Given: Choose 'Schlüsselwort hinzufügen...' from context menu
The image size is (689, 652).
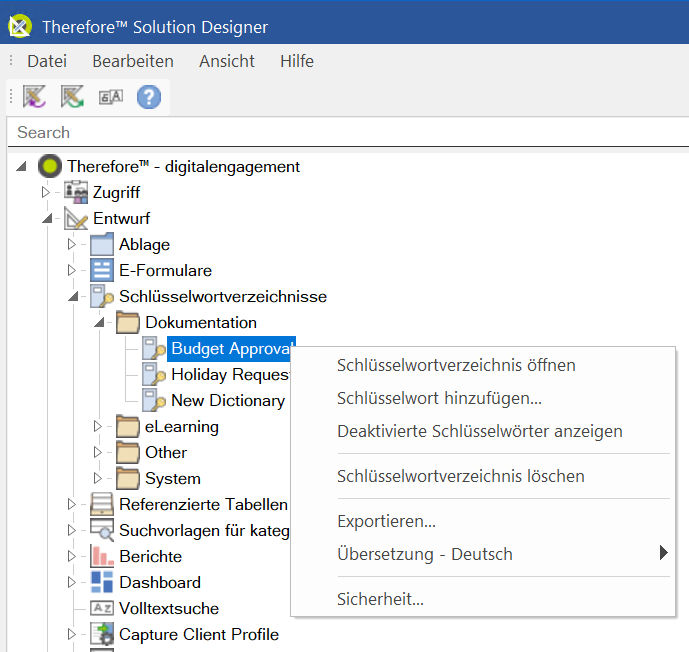Looking at the screenshot, I should point(439,398).
